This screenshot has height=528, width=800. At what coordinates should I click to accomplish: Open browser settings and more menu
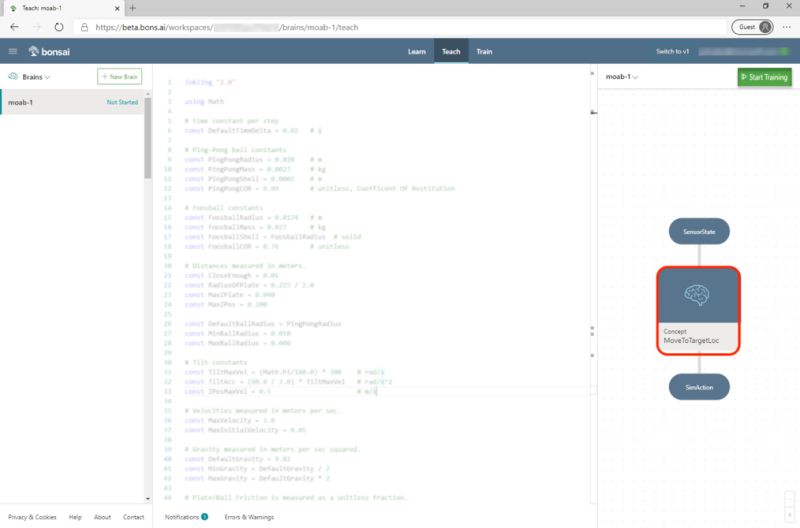tap(786, 27)
